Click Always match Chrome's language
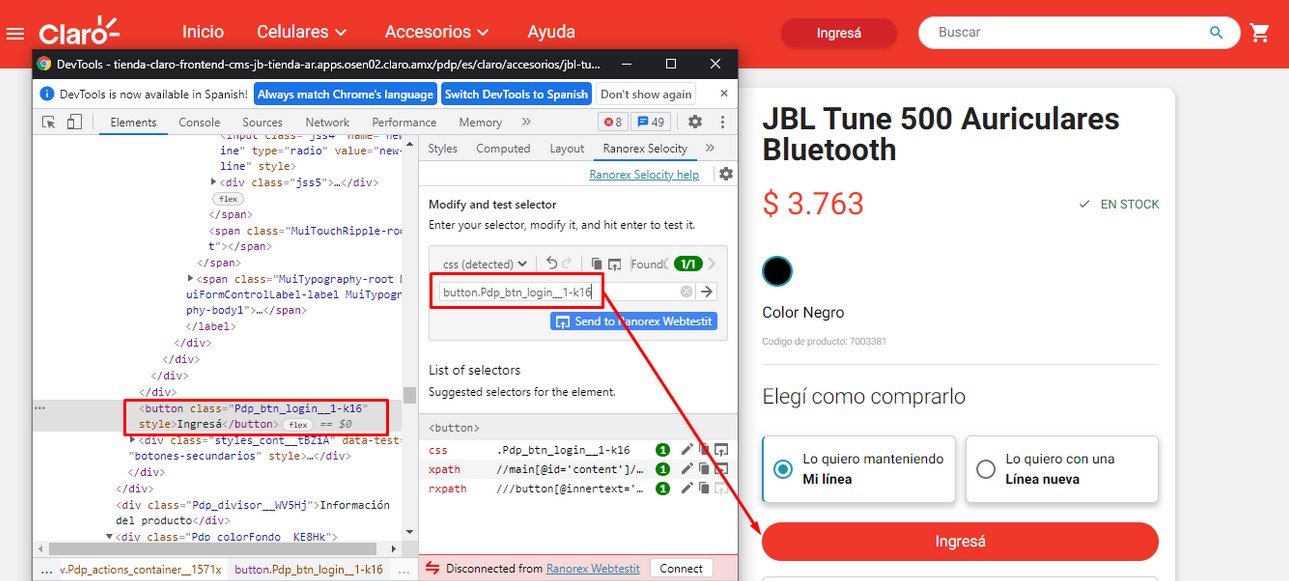The width and height of the screenshot is (1289, 581). [x=345, y=94]
